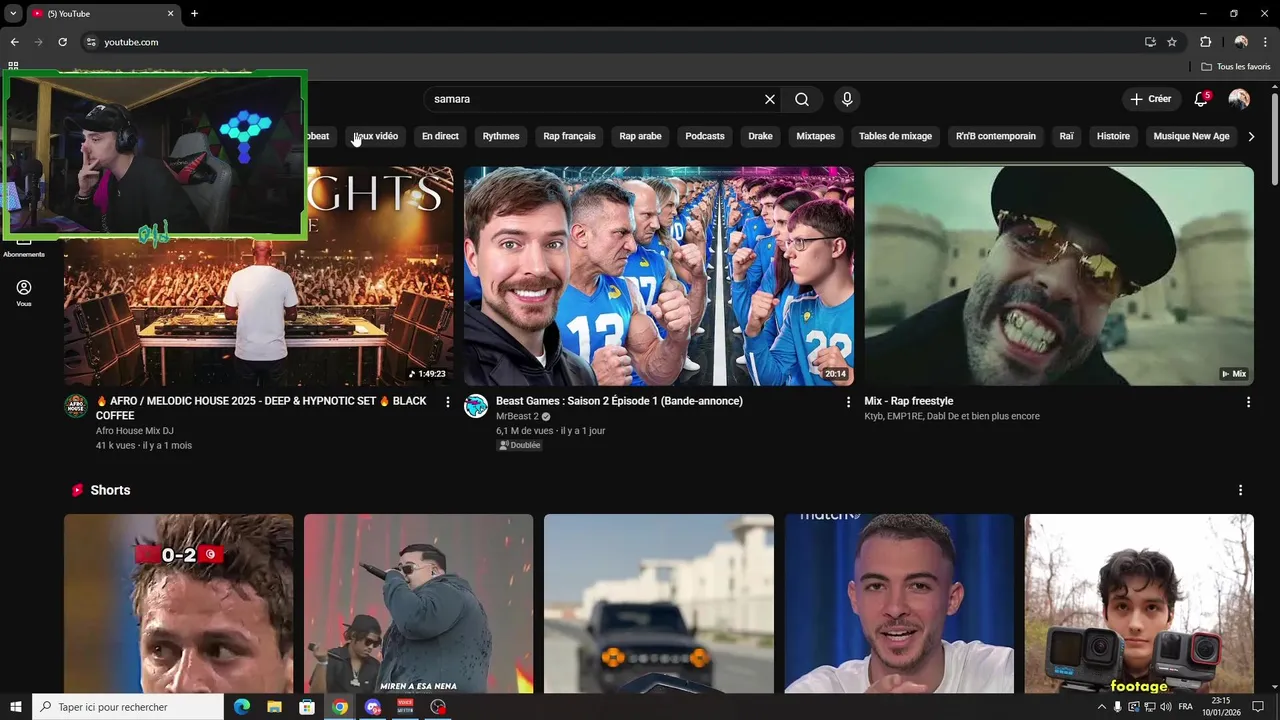Open File Explorer from the taskbar
Image resolution: width=1280 pixels, height=720 pixels.
pos(274,707)
